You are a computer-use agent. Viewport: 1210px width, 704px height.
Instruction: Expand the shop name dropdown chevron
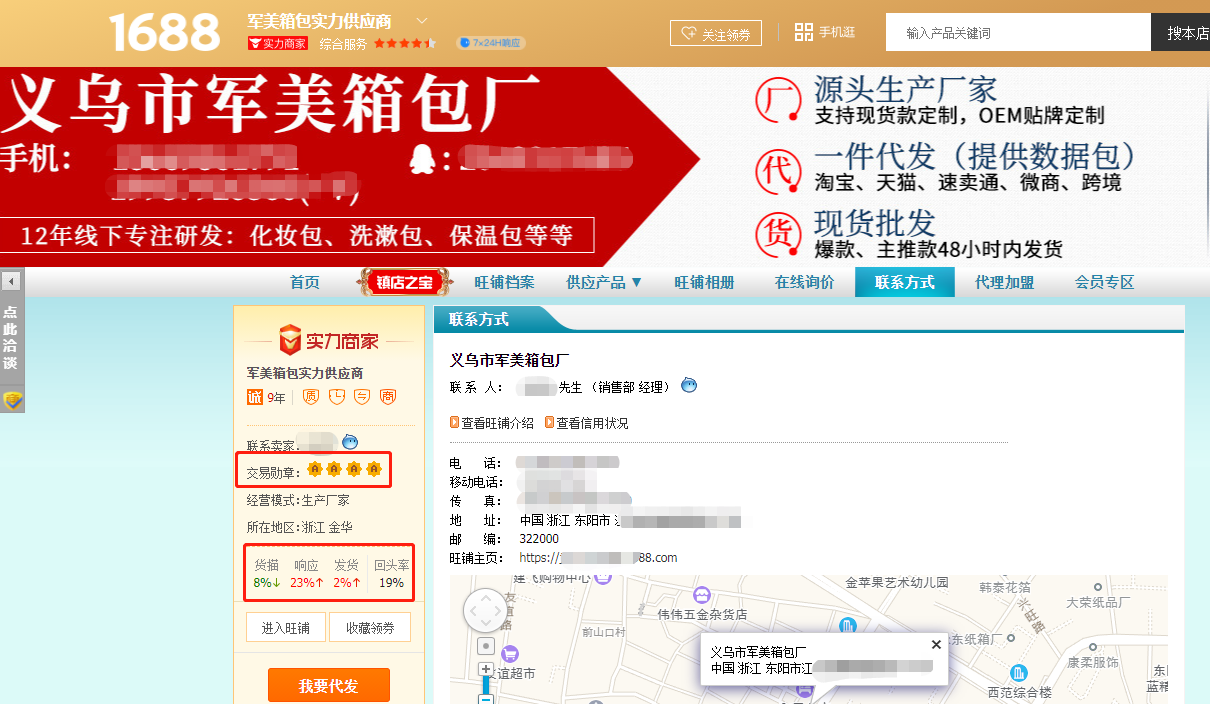pos(421,21)
